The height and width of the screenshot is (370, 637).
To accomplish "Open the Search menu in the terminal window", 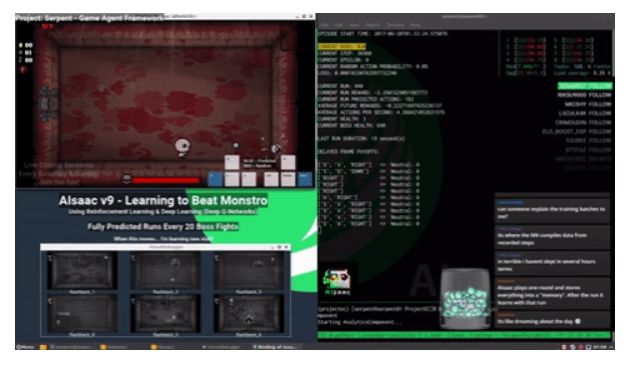I will (373, 25).
